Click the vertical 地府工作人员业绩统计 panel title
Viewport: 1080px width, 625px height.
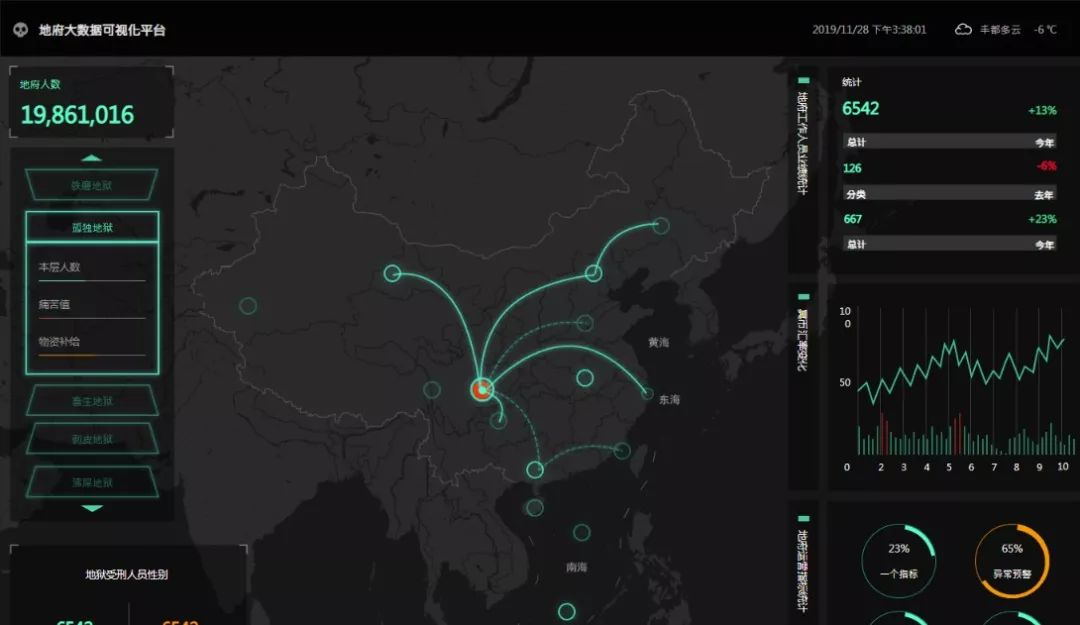pyautogui.click(x=802, y=143)
